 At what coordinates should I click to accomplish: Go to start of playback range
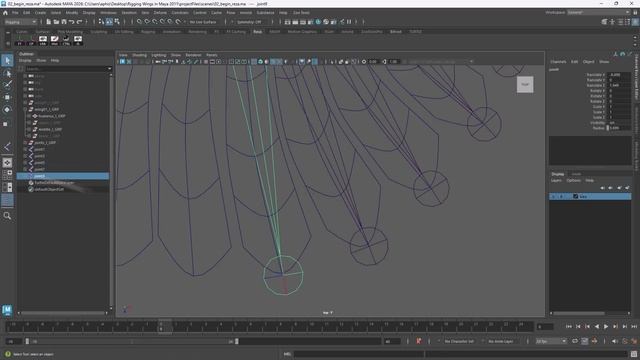569,327
